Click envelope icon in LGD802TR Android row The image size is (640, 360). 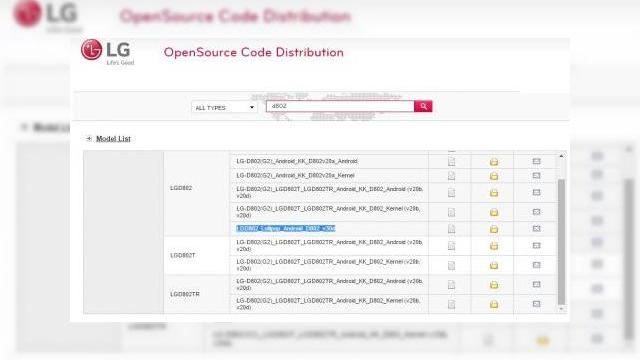tap(536, 284)
